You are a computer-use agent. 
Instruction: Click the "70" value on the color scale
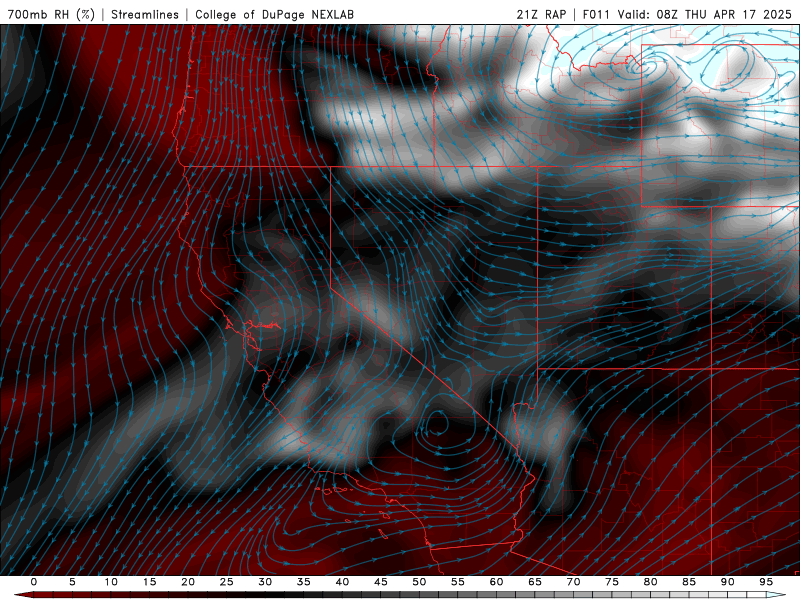coord(573,582)
